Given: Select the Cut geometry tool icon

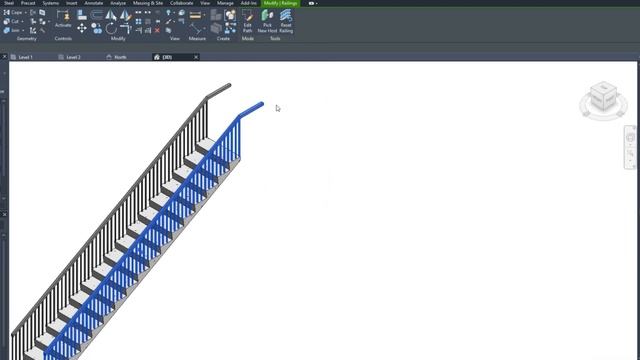Looking at the screenshot, I should [7, 21].
